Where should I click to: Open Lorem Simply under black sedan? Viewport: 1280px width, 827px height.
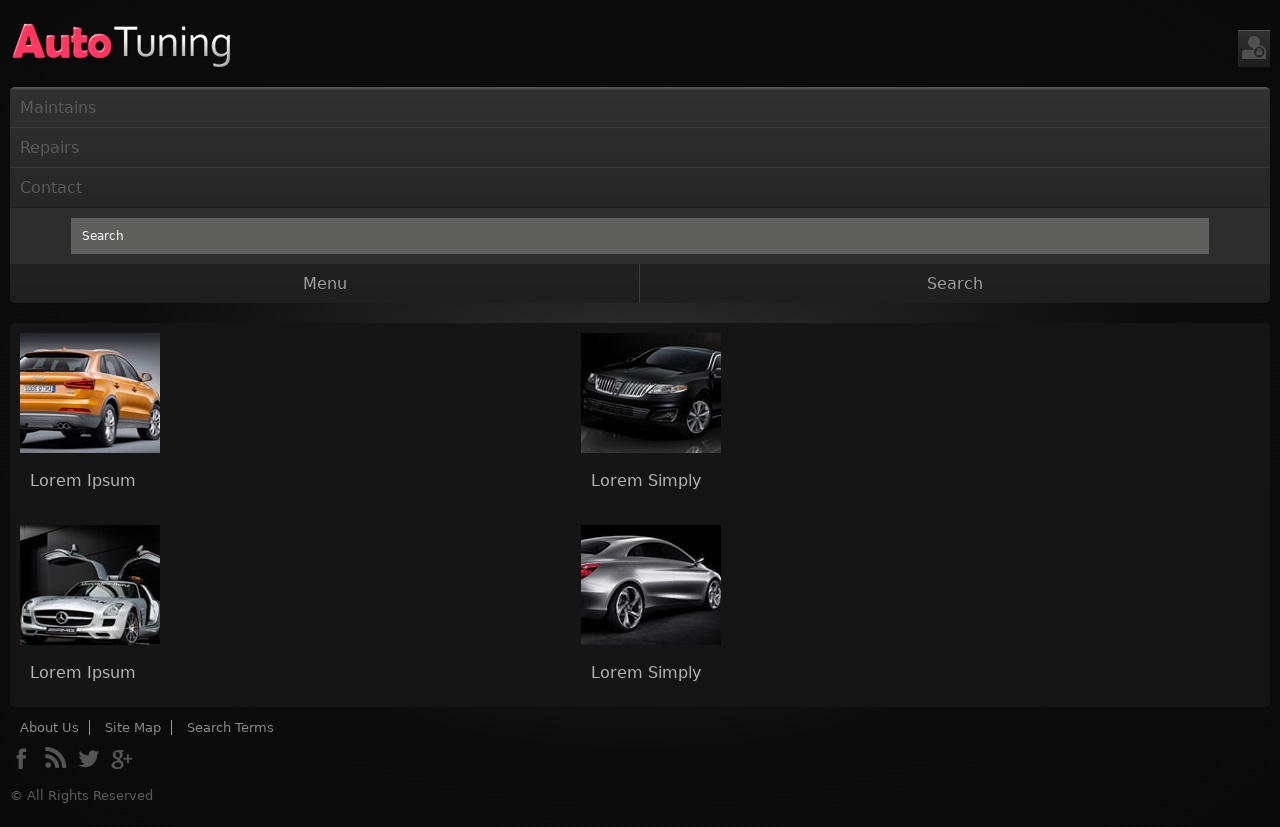(646, 481)
